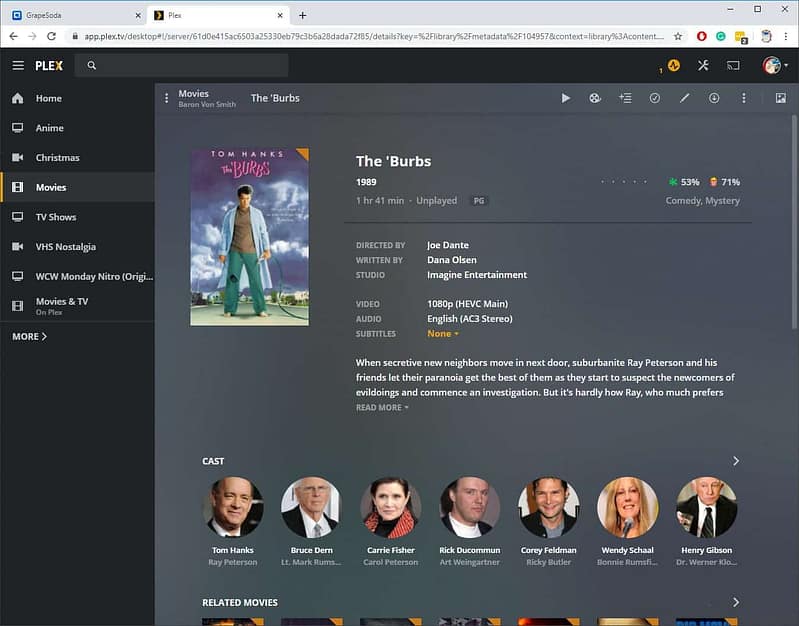Open Movies & TV on Plex
This screenshot has width=799, height=626.
pyautogui.click(x=77, y=306)
